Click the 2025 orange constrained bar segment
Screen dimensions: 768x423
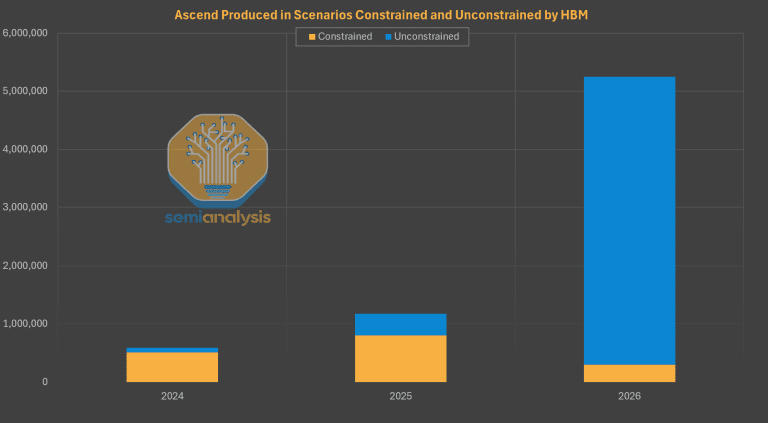[401, 358]
